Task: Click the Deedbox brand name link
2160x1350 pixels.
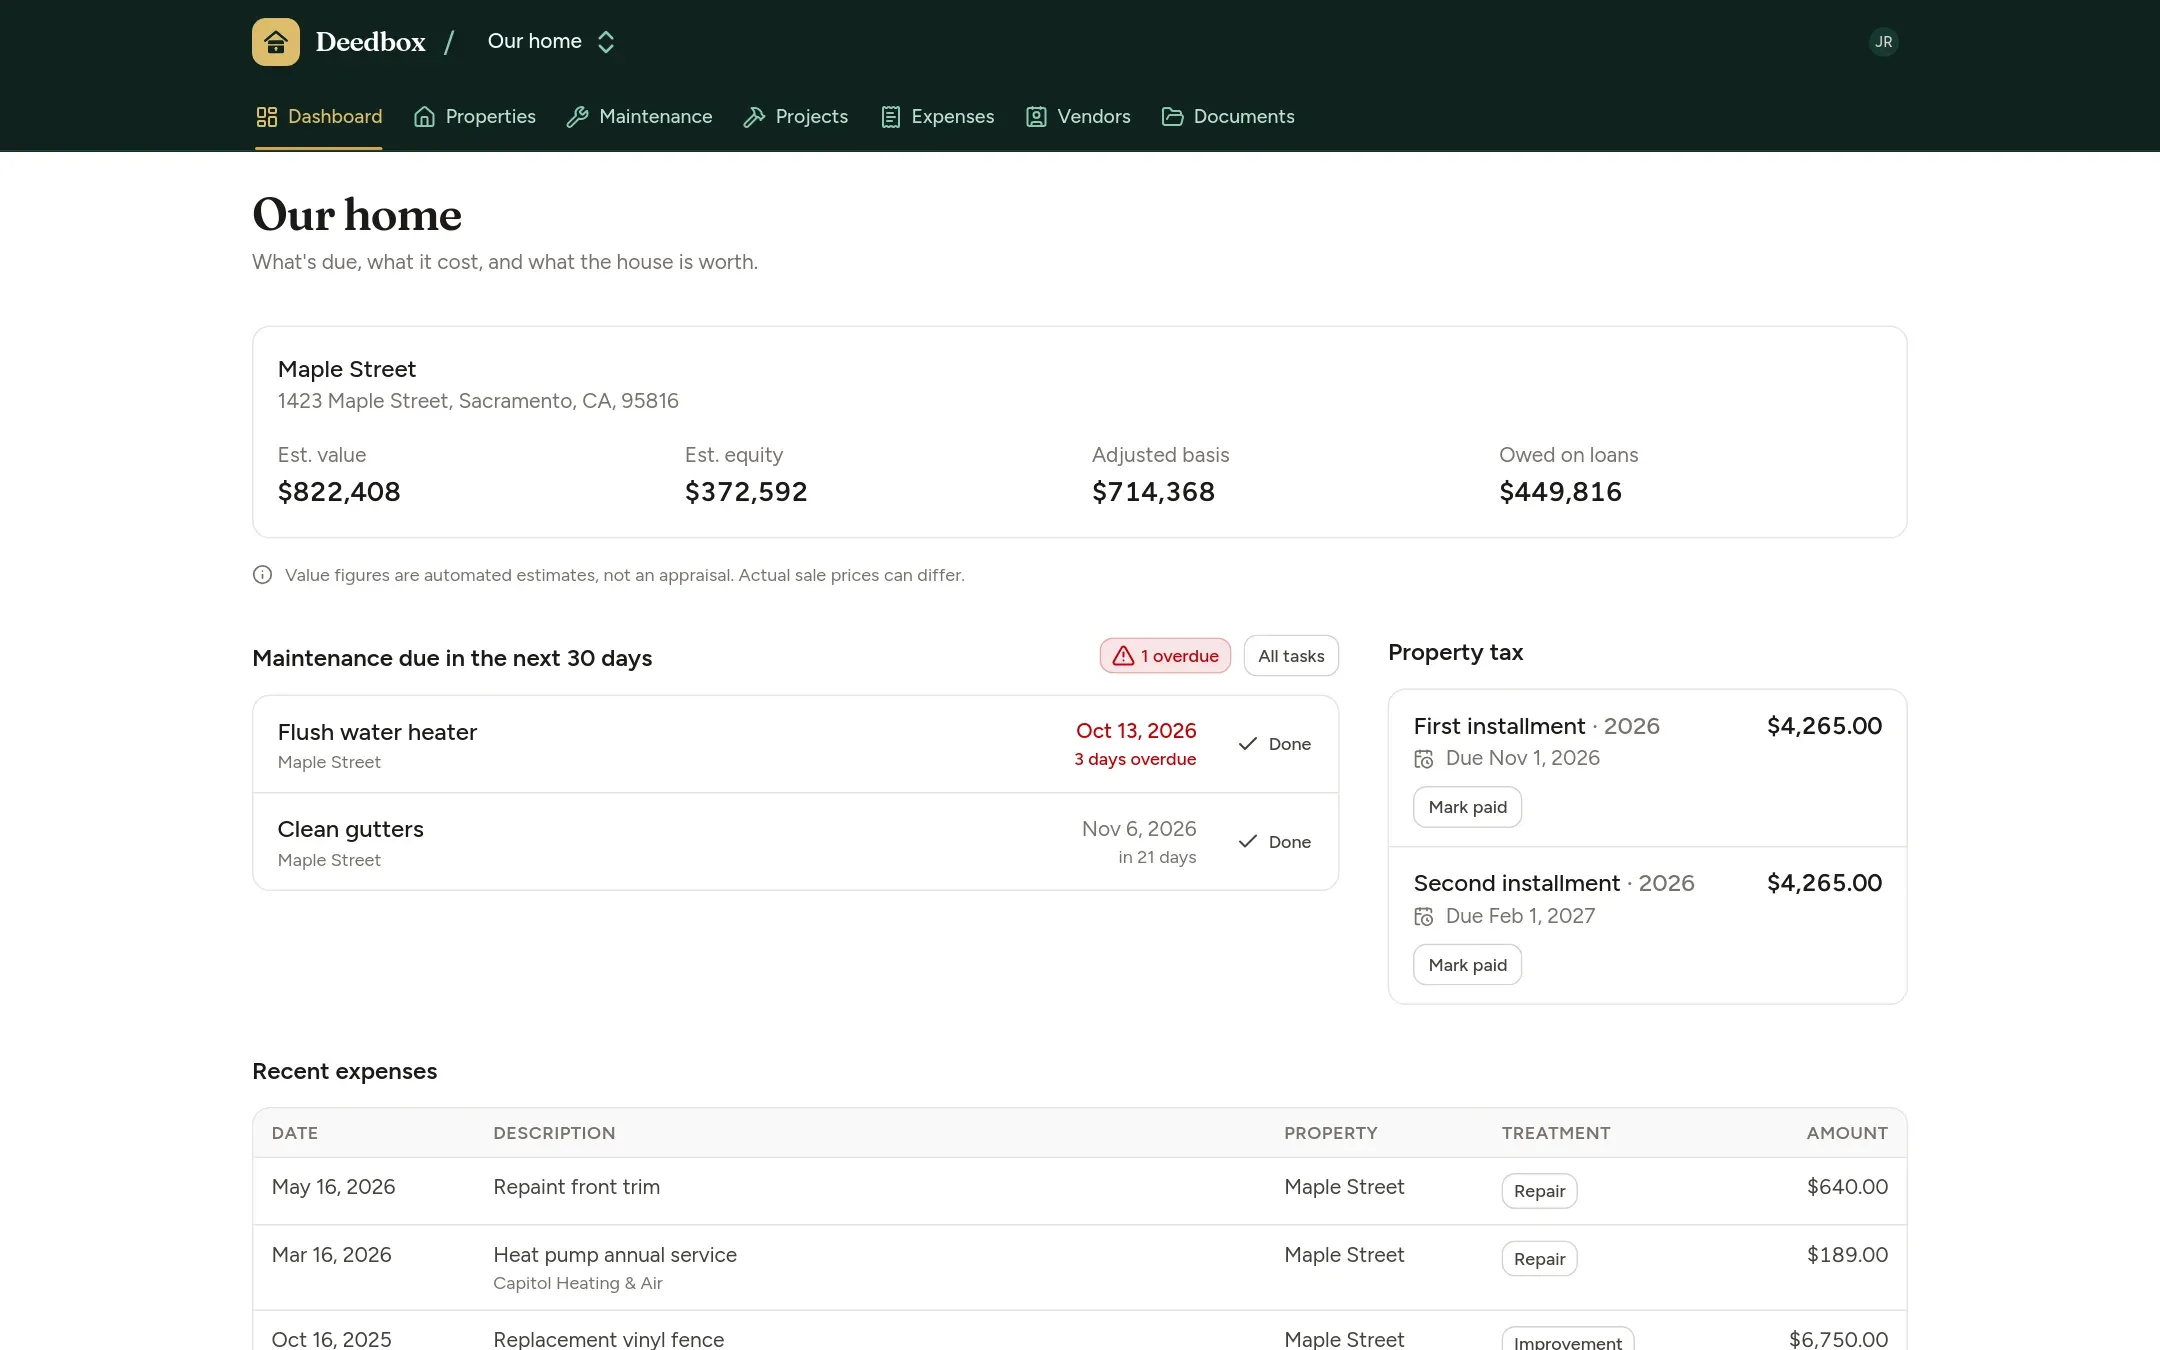Action: click(370, 42)
